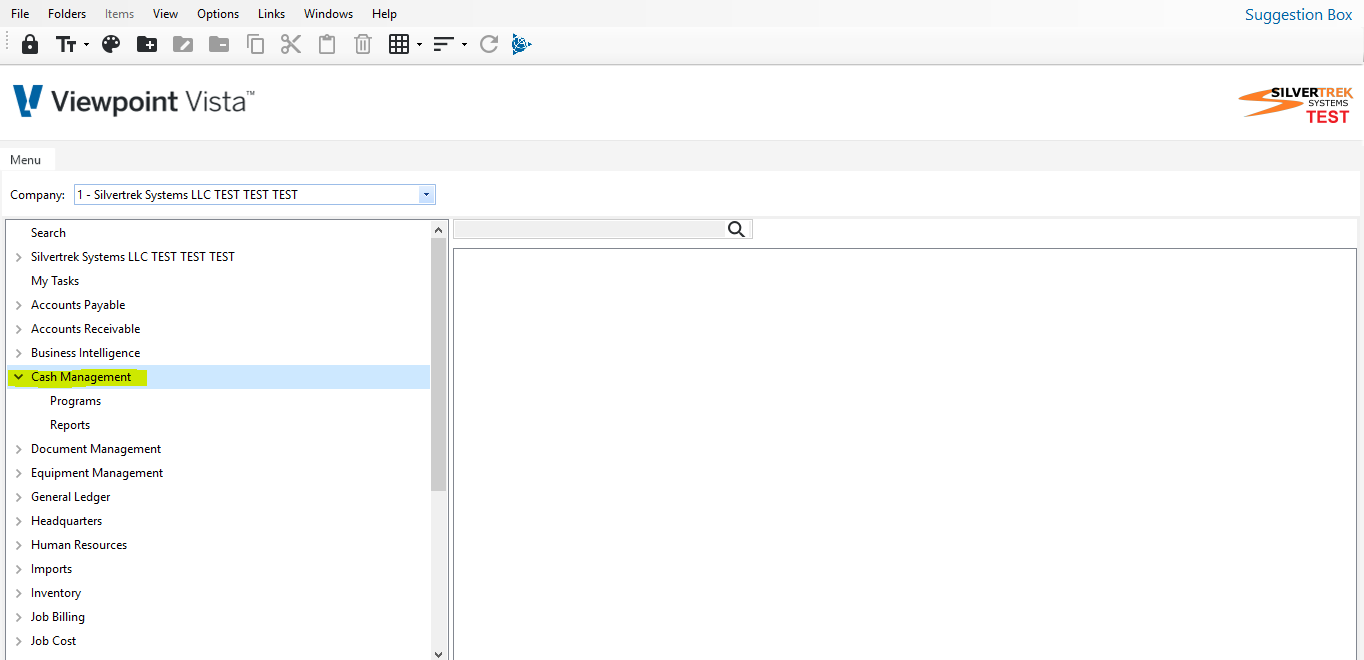The height and width of the screenshot is (660, 1364).
Task: Click the blue globe icon in the toolbar
Action: point(521,44)
